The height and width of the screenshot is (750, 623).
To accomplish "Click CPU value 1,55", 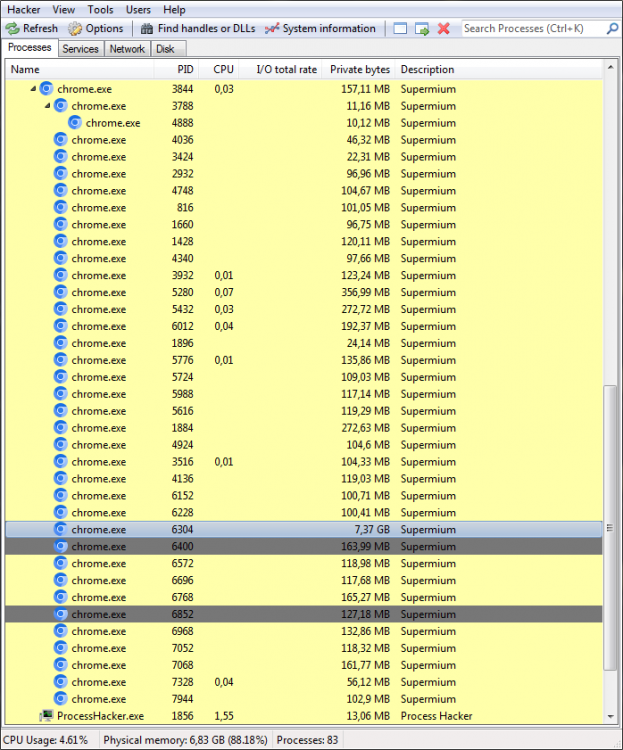I will pyautogui.click(x=224, y=716).
